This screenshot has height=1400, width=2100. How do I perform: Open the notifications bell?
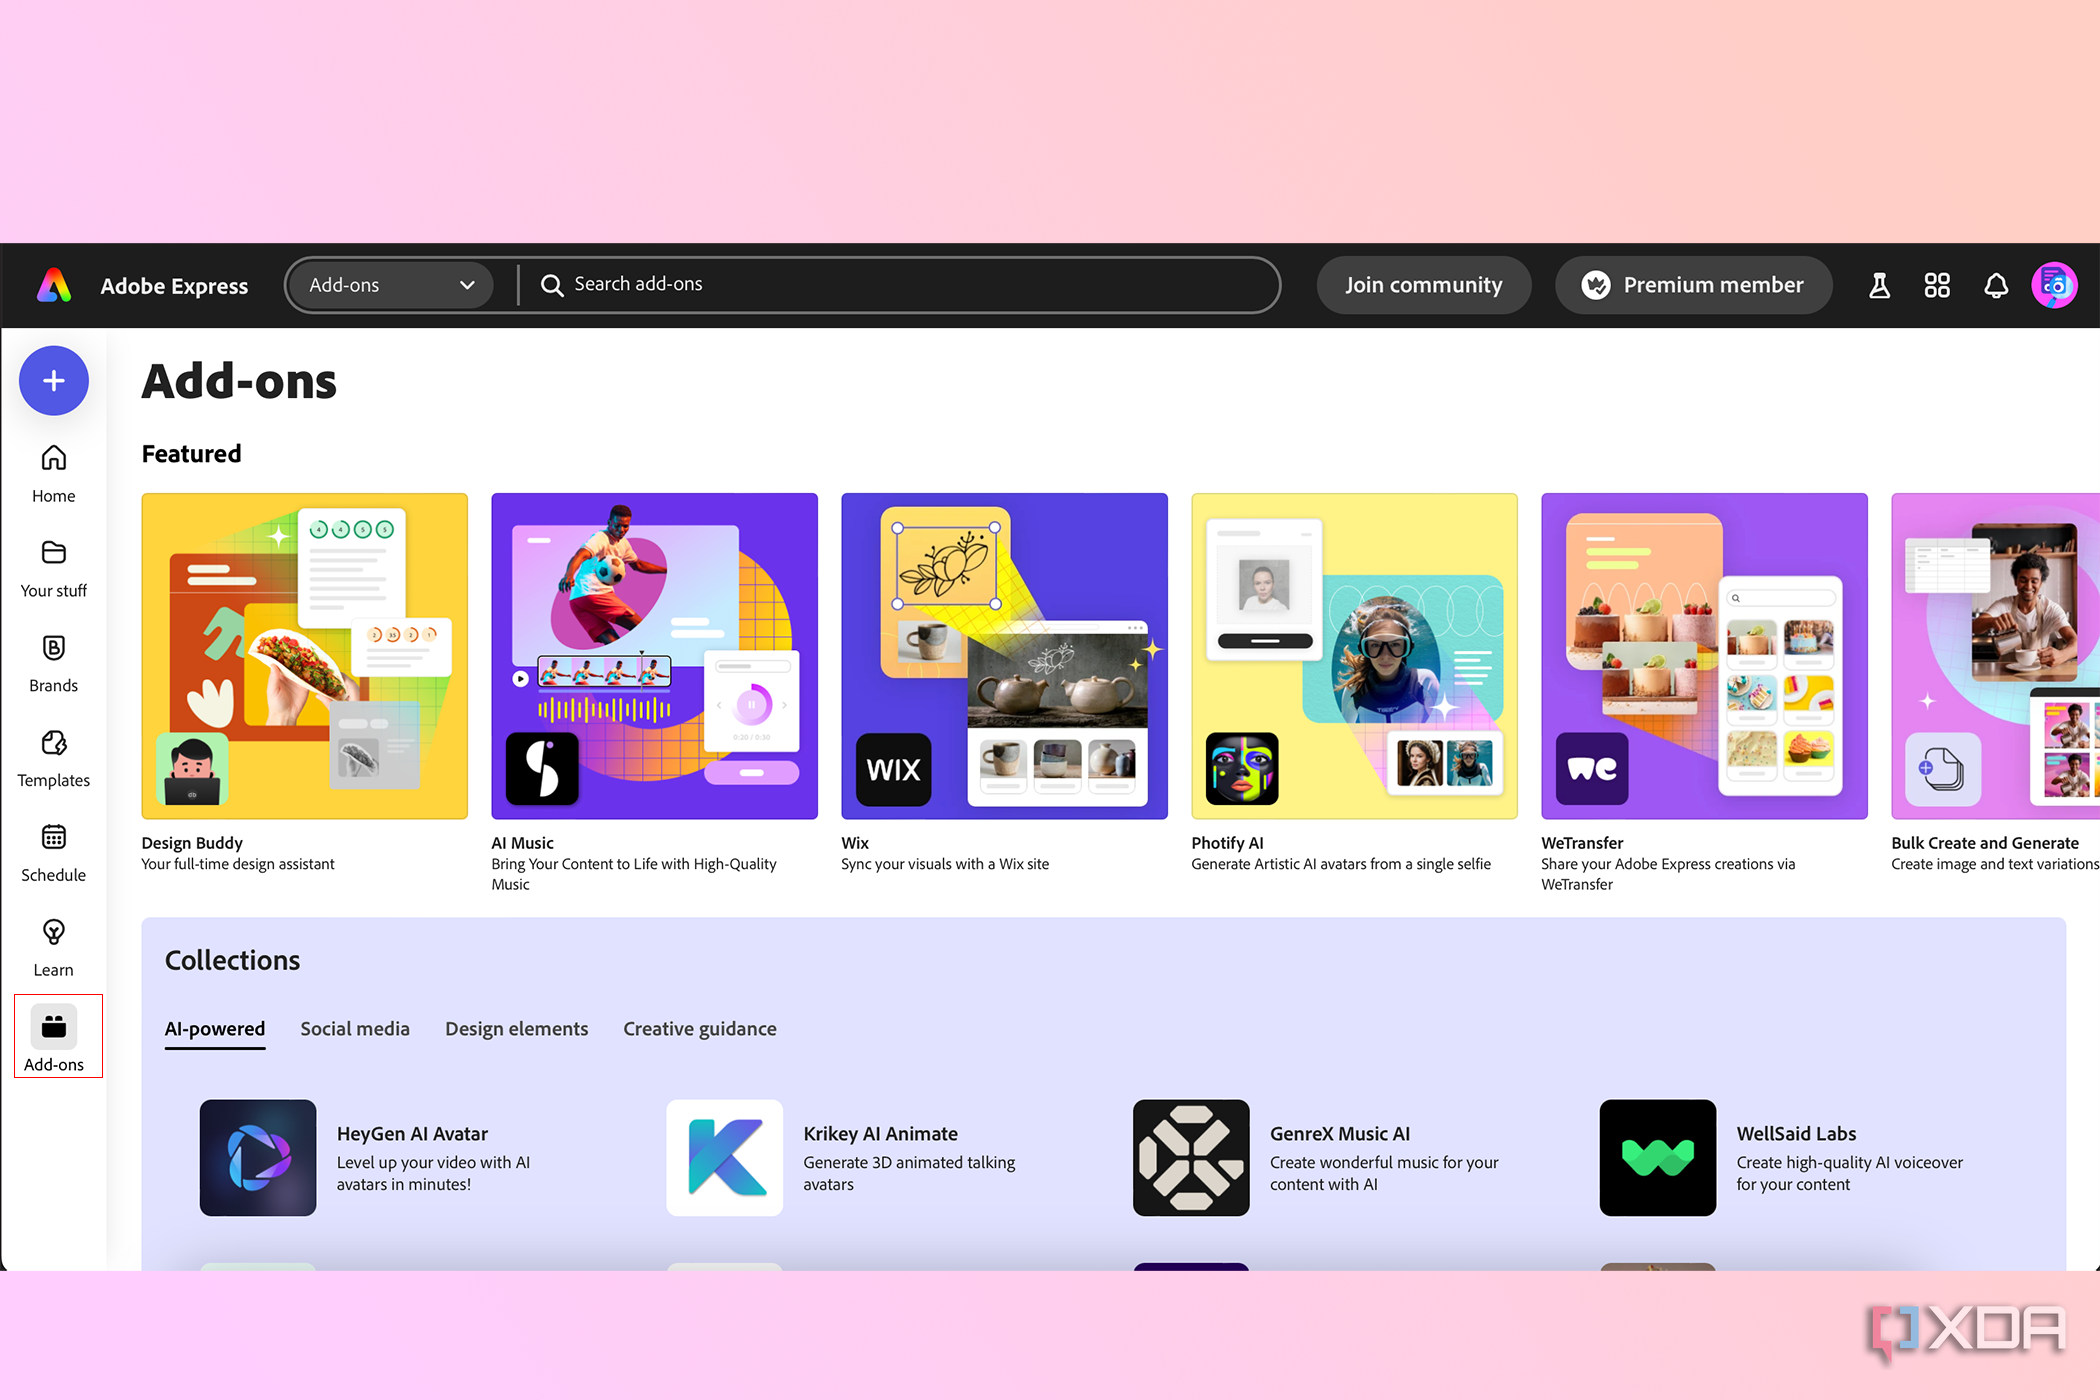tap(1996, 286)
